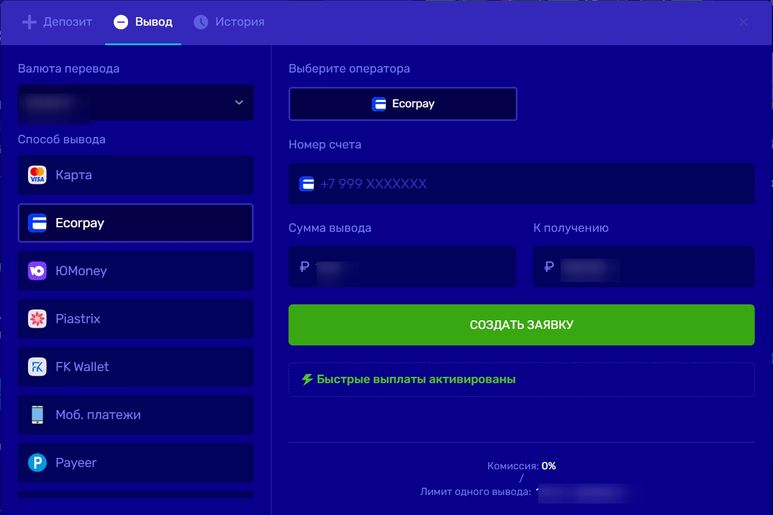Close the withdrawal dialog with the X

tap(743, 22)
